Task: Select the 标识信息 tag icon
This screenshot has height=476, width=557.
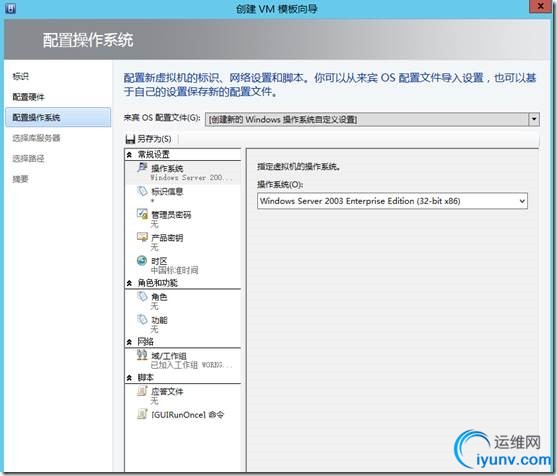Action: (x=142, y=191)
